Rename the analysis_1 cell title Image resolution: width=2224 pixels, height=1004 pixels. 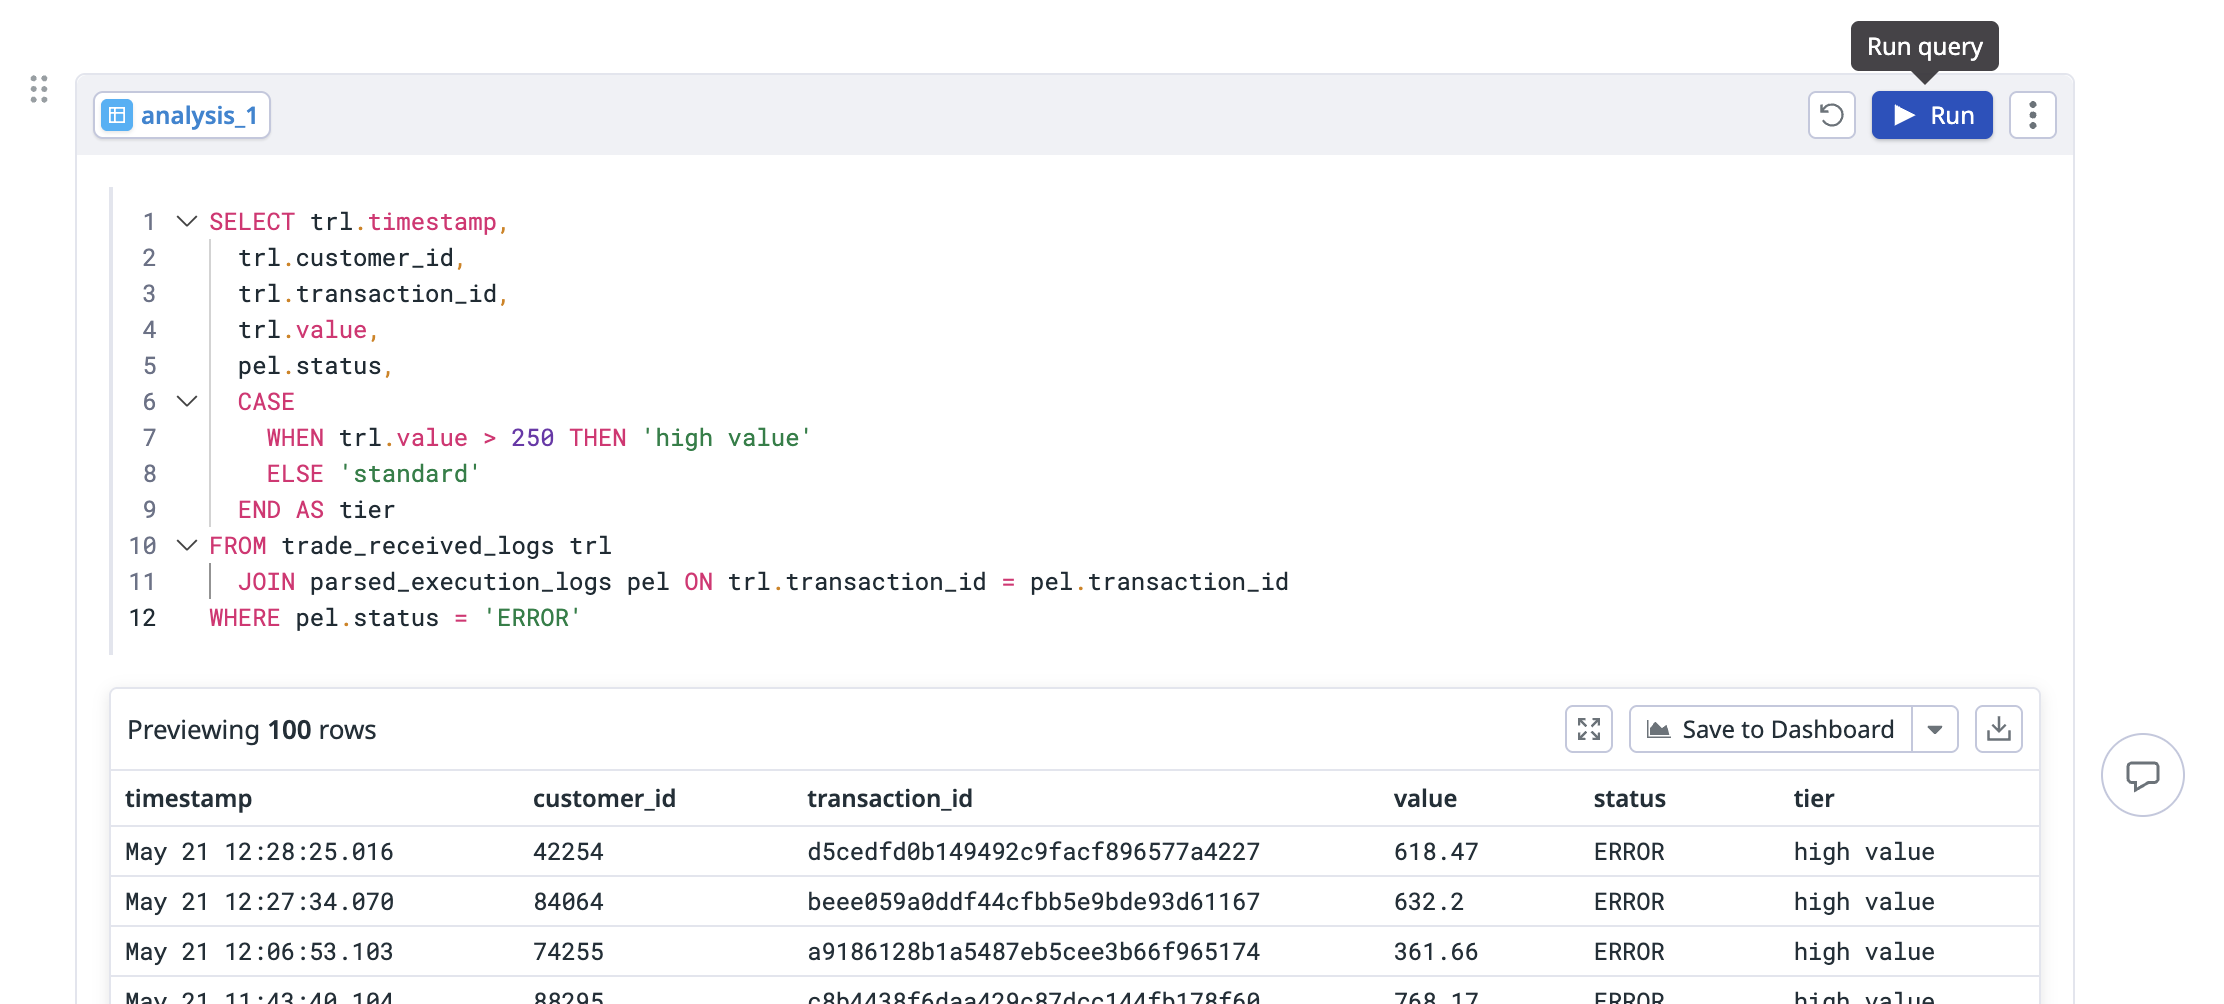pyautogui.click(x=199, y=115)
